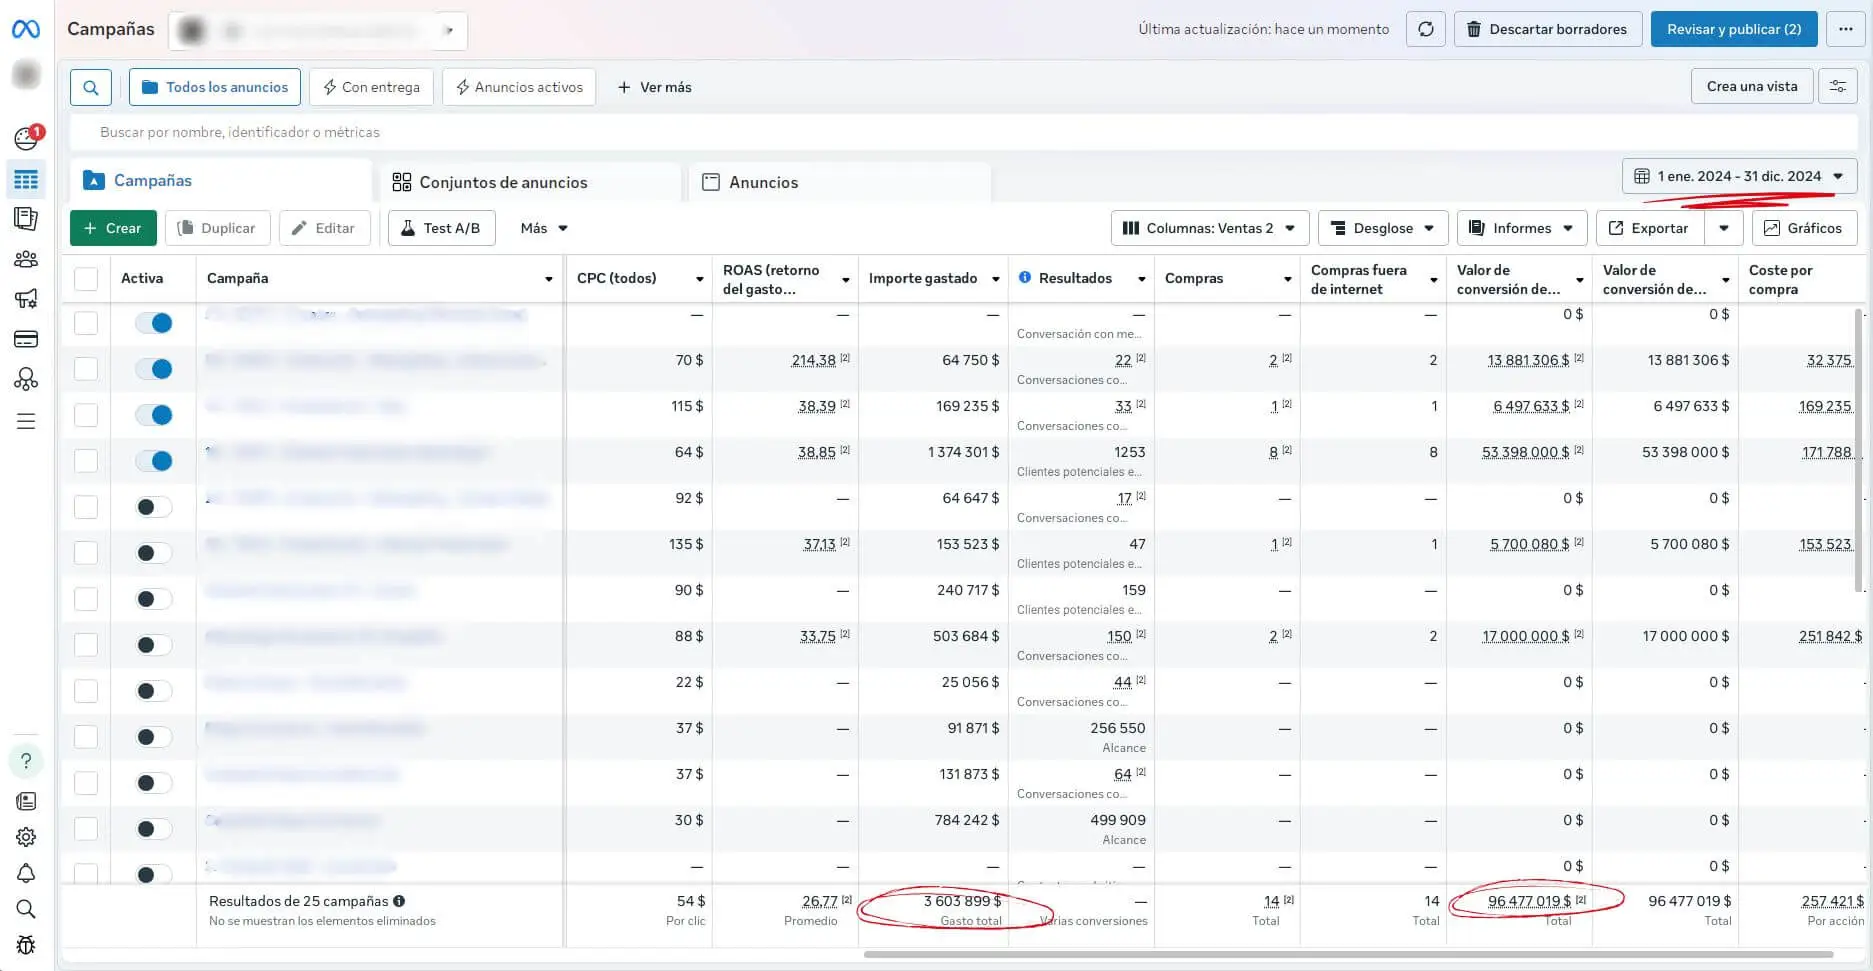Check the box for the 169 235 $ campaign row
Screen dimensions: 1873x971
coord(86,415)
